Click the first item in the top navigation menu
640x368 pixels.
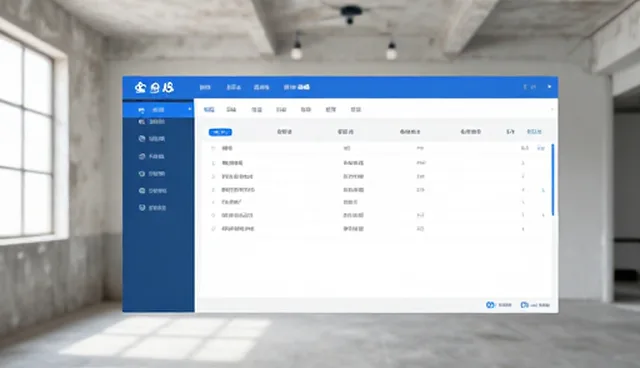(205, 87)
